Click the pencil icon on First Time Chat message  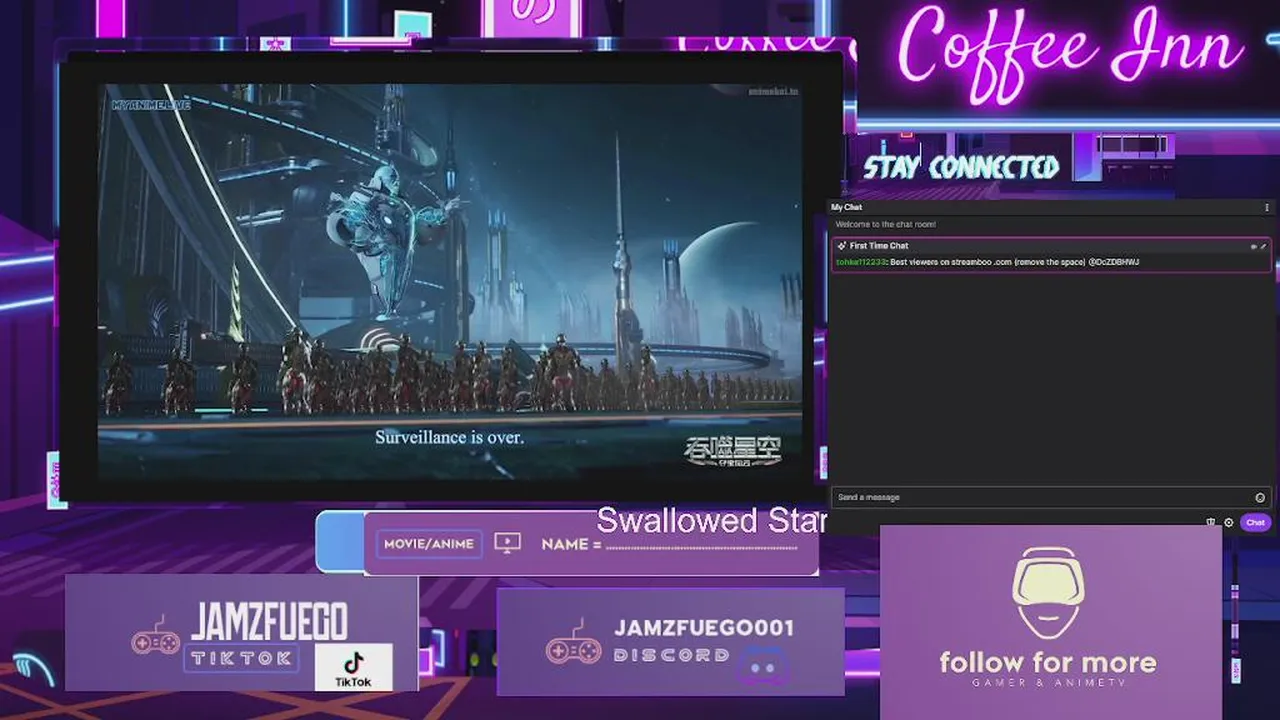pos(1263,246)
